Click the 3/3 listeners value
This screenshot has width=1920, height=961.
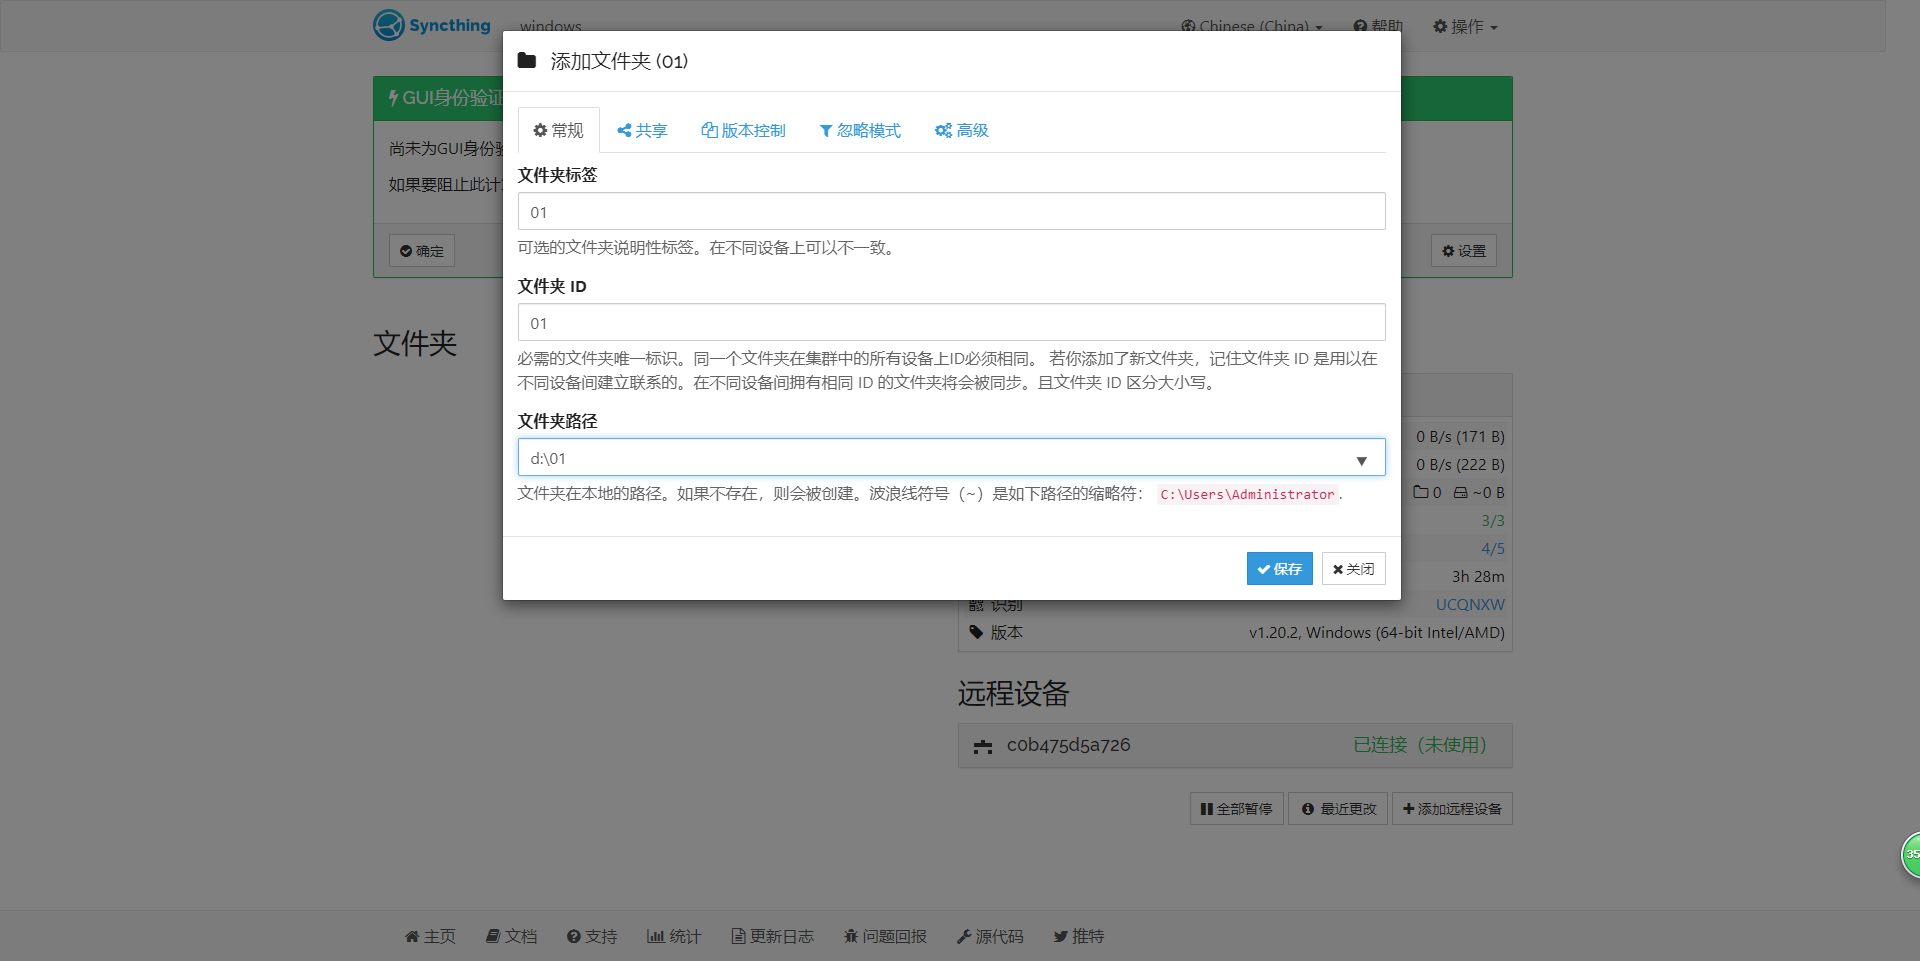click(1493, 520)
